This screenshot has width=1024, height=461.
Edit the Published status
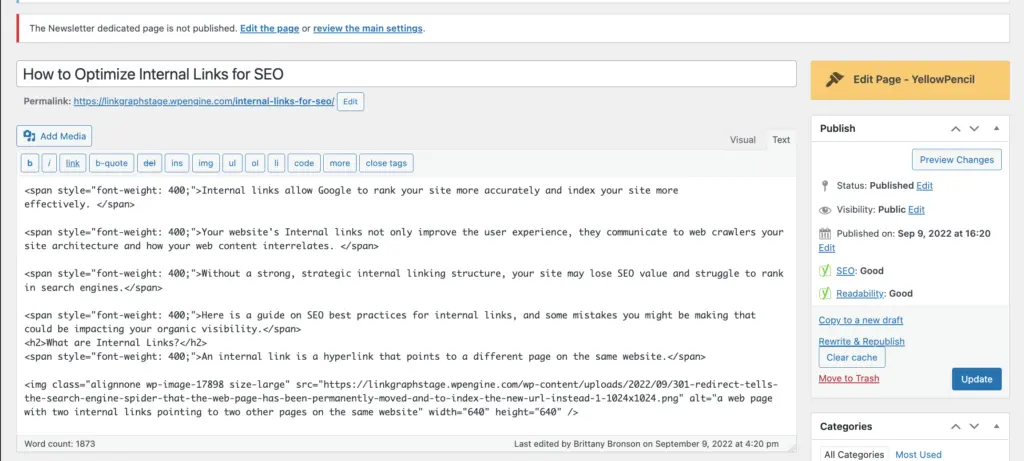pyautogui.click(x=924, y=185)
